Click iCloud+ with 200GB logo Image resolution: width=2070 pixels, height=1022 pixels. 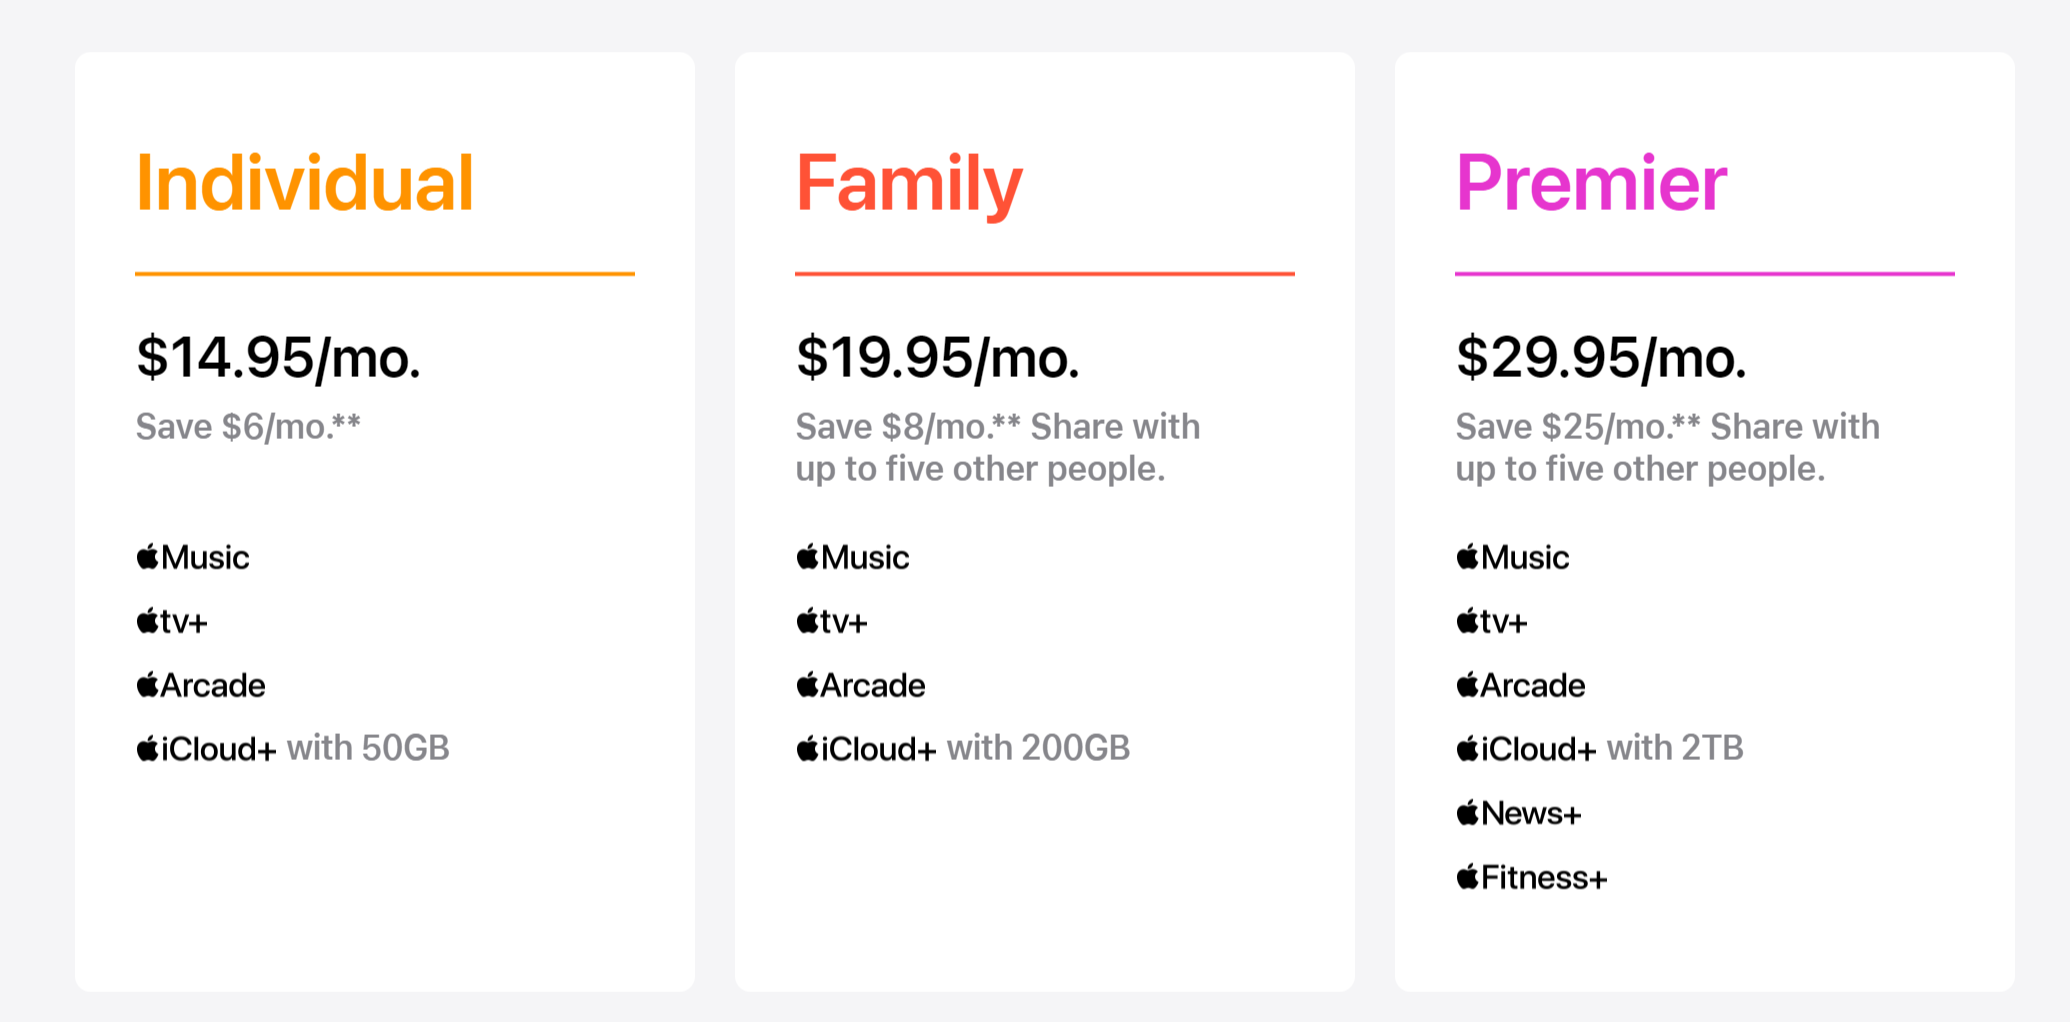(866, 749)
